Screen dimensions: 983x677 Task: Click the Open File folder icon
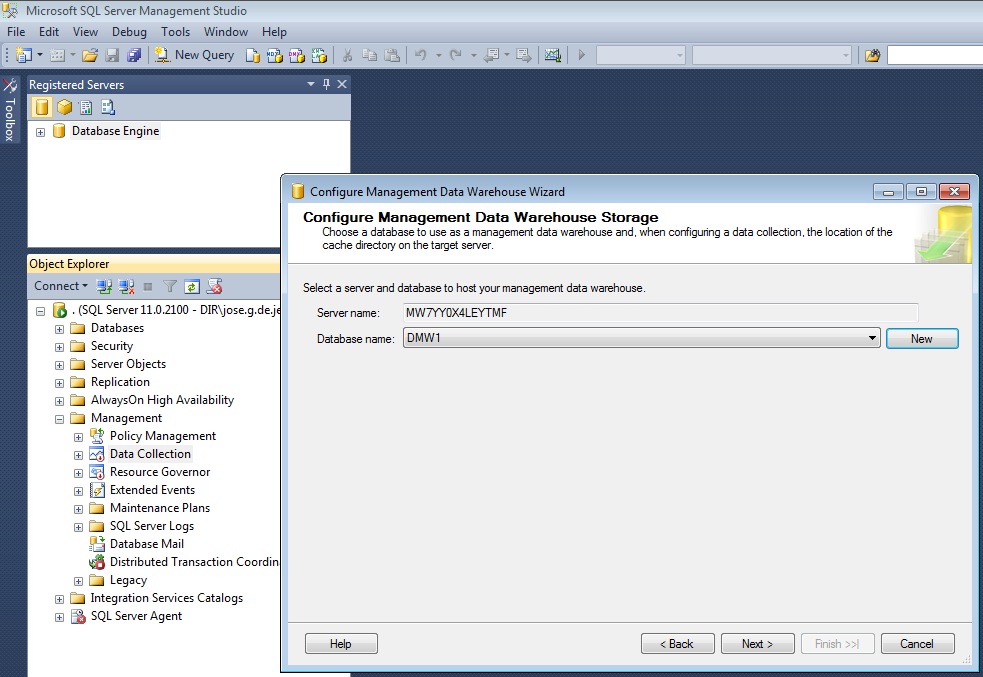coord(90,55)
